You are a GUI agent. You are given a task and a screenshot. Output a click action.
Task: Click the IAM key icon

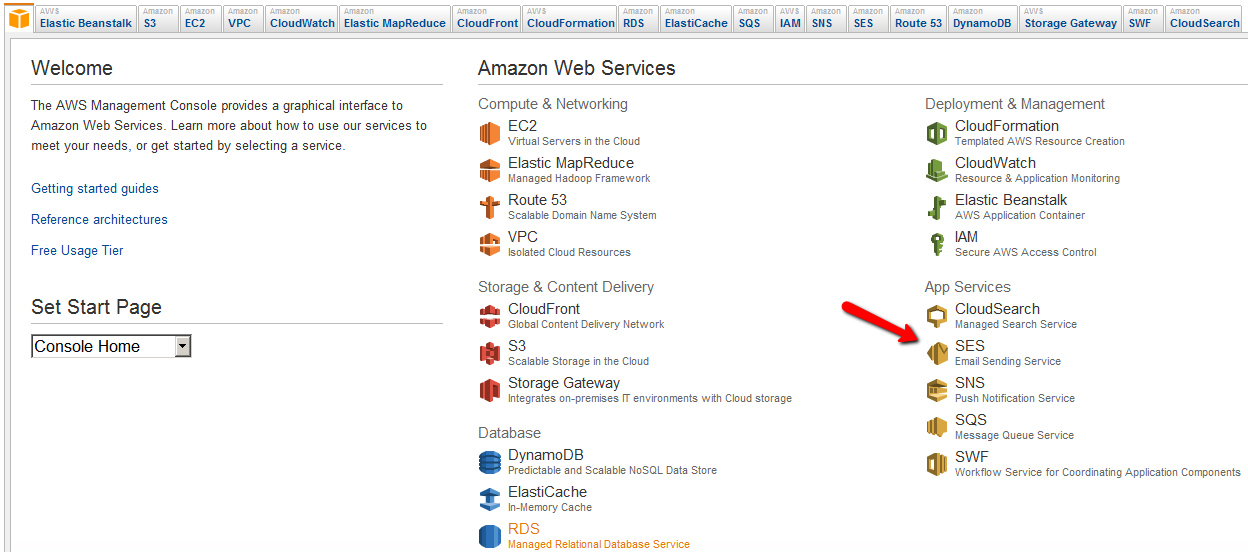coord(936,244)
